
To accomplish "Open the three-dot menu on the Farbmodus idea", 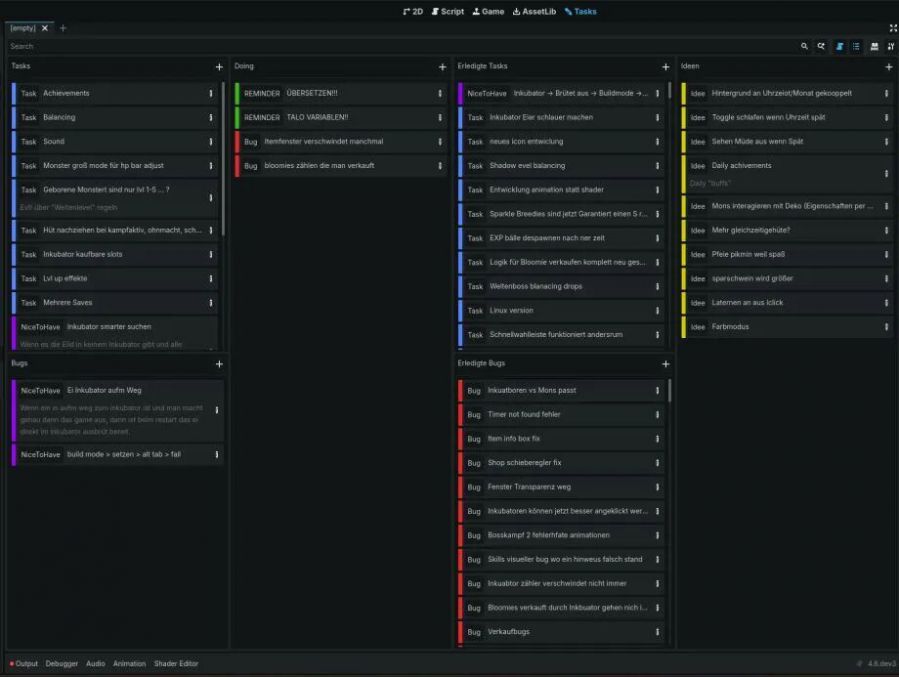I will (886, 327).
